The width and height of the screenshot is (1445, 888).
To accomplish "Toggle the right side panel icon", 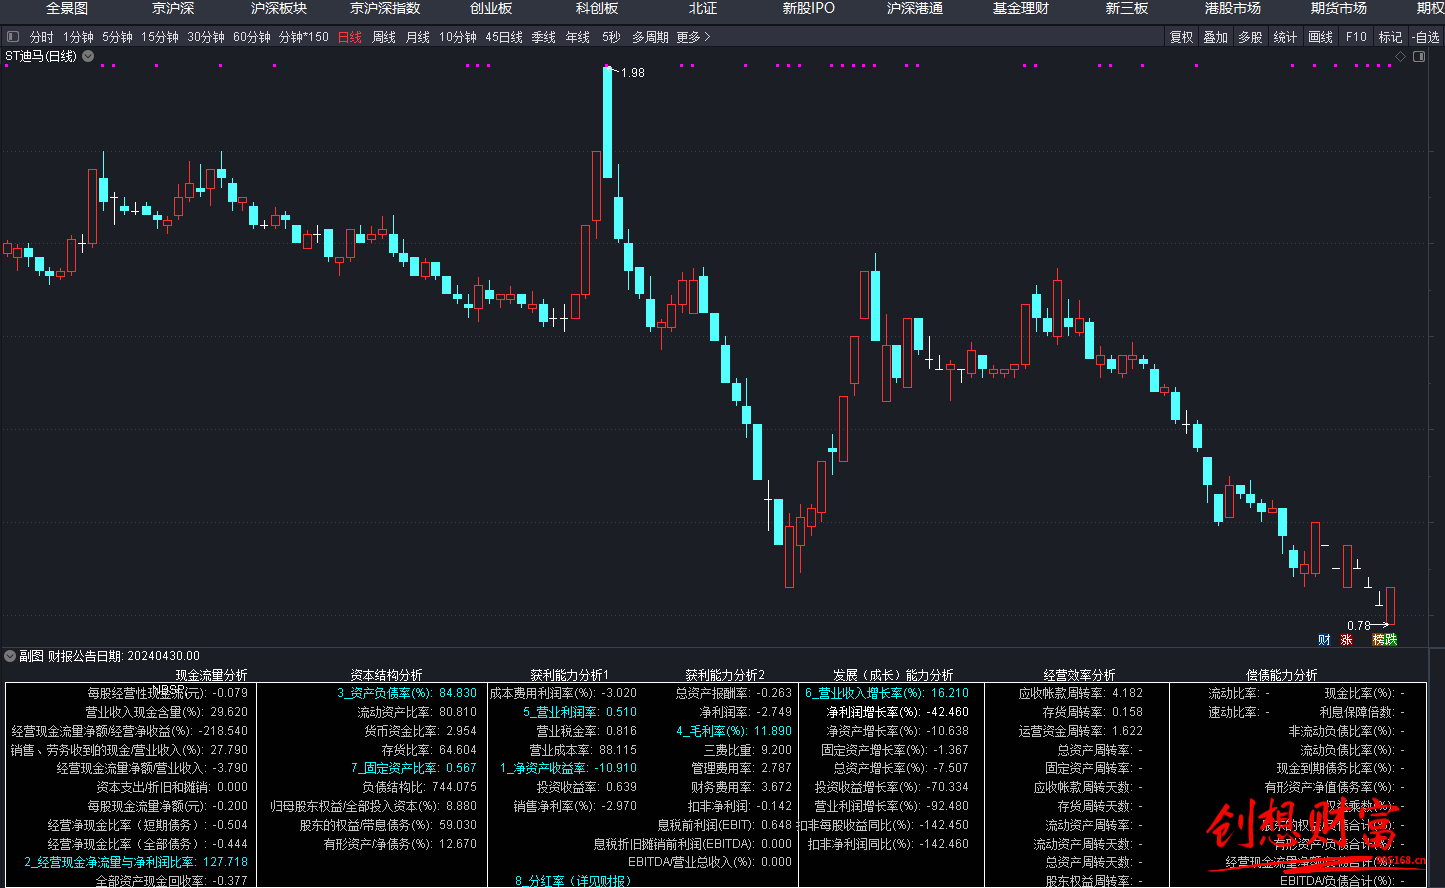I will [1419, 57].
